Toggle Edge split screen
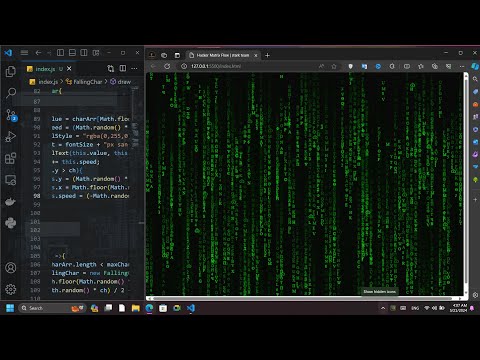Screen dimensions: 480x360 point(407,66)
